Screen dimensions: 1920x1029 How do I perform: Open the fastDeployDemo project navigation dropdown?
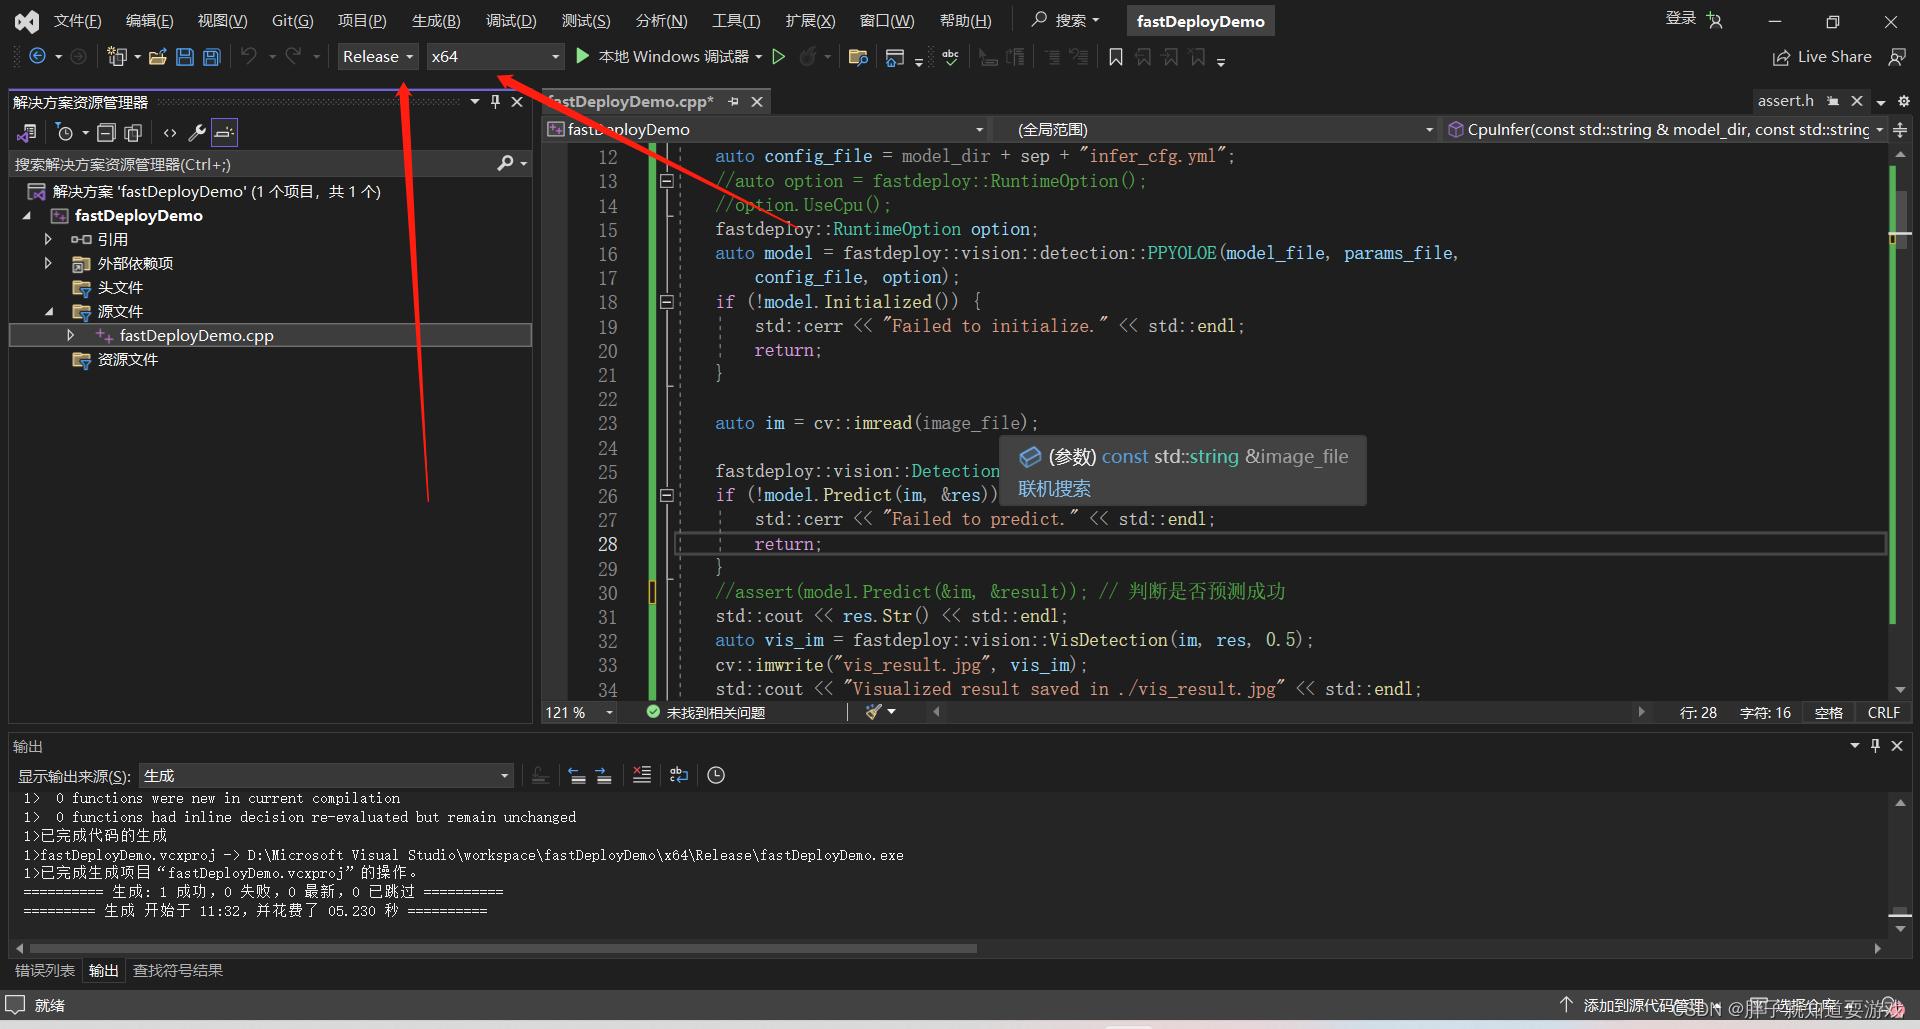coord(767,130)
